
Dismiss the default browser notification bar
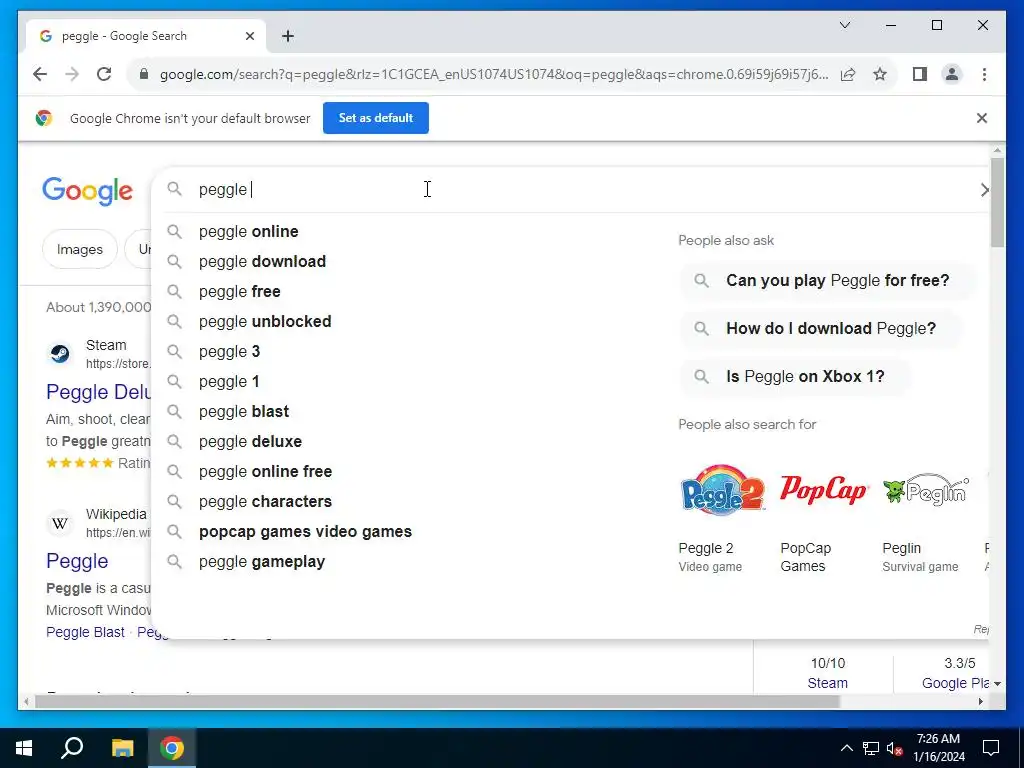[982, 118]
